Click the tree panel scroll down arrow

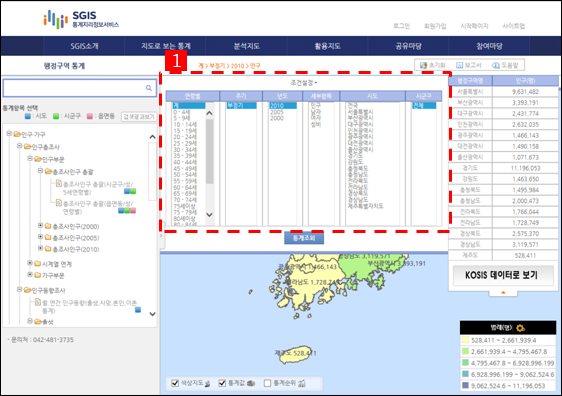click(x=152, y=314)
